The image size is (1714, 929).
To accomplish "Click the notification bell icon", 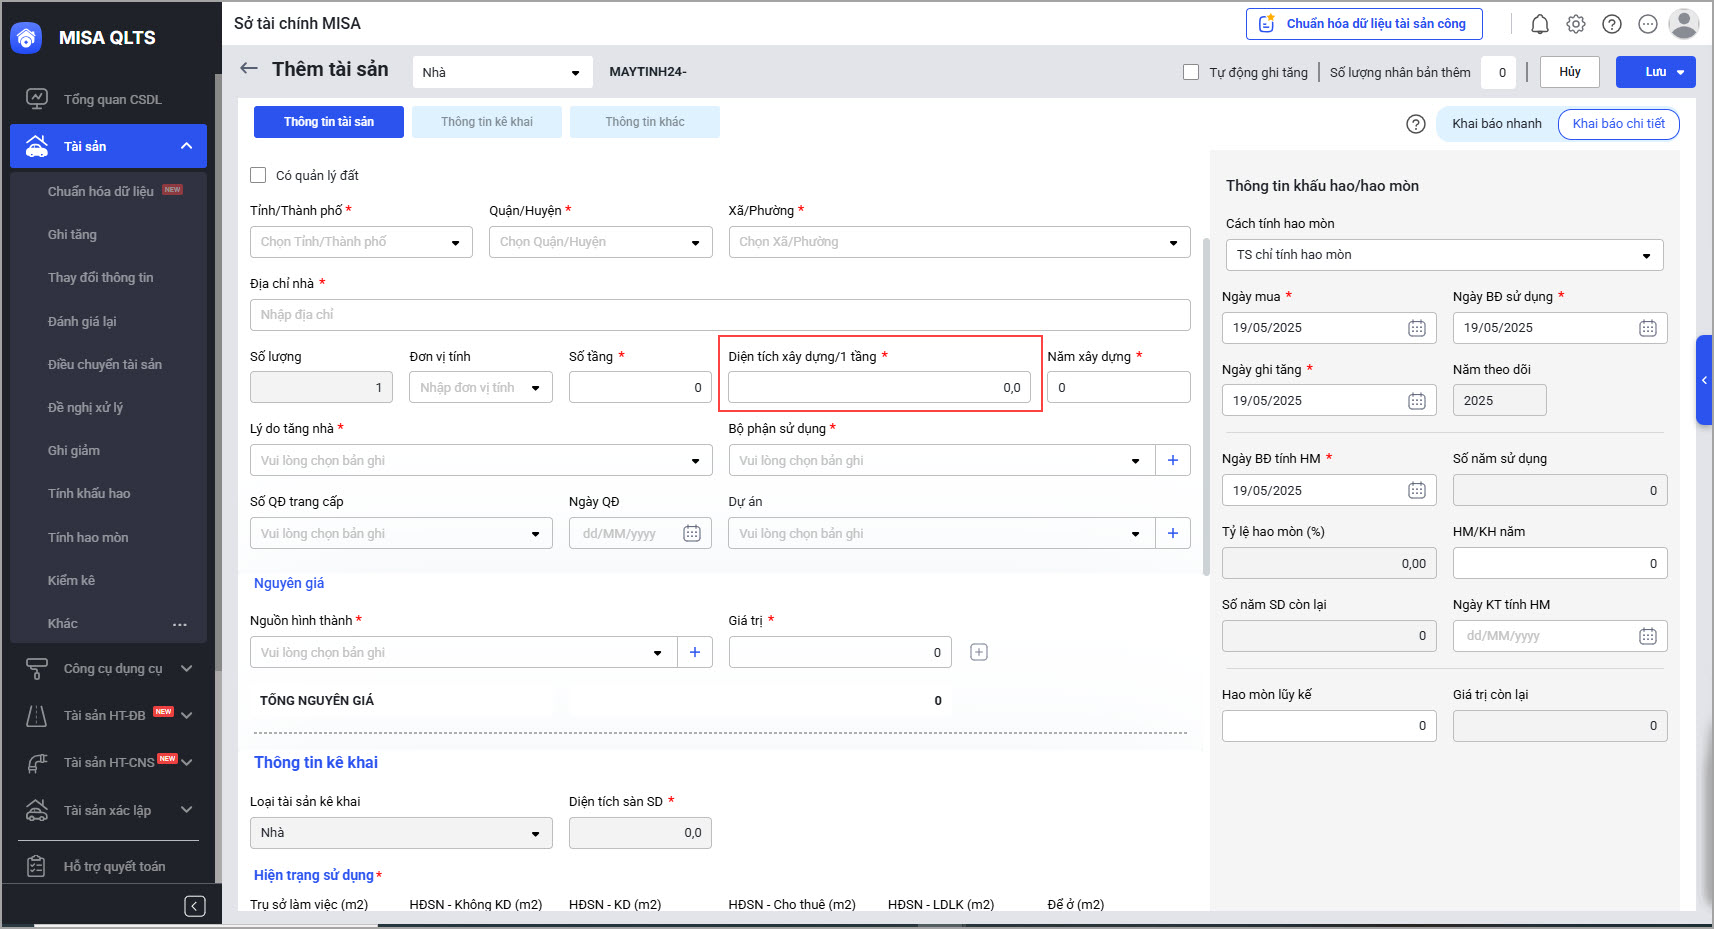I will (1539, 24).
